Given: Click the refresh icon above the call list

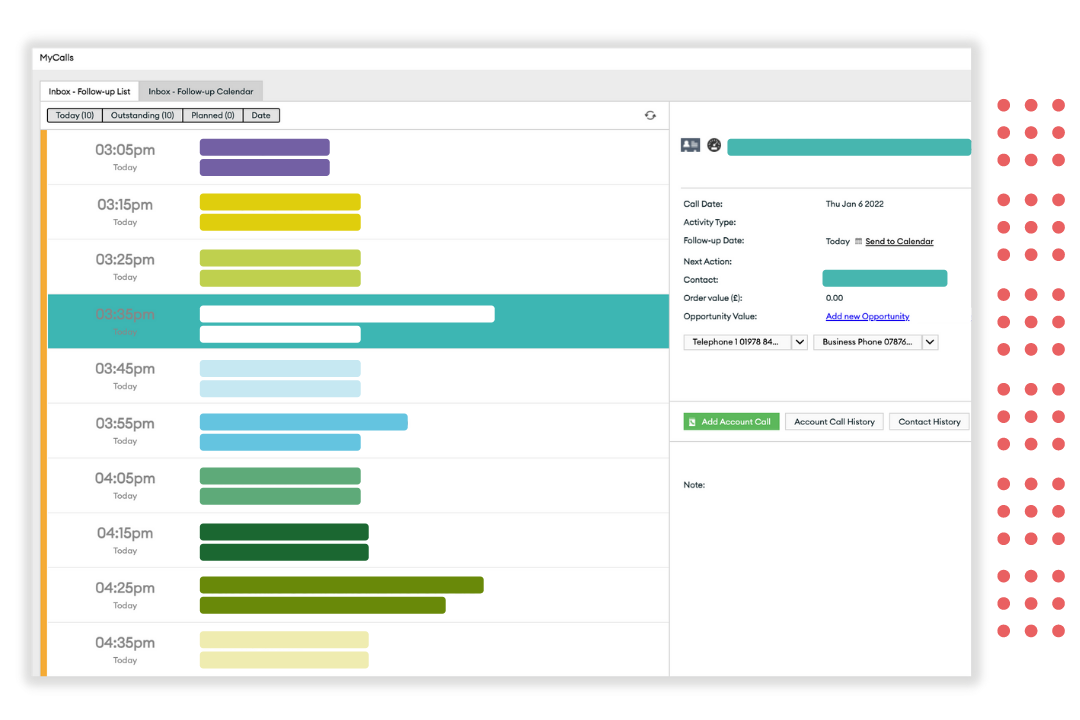Looking at the screenshot, I should 650,116.
